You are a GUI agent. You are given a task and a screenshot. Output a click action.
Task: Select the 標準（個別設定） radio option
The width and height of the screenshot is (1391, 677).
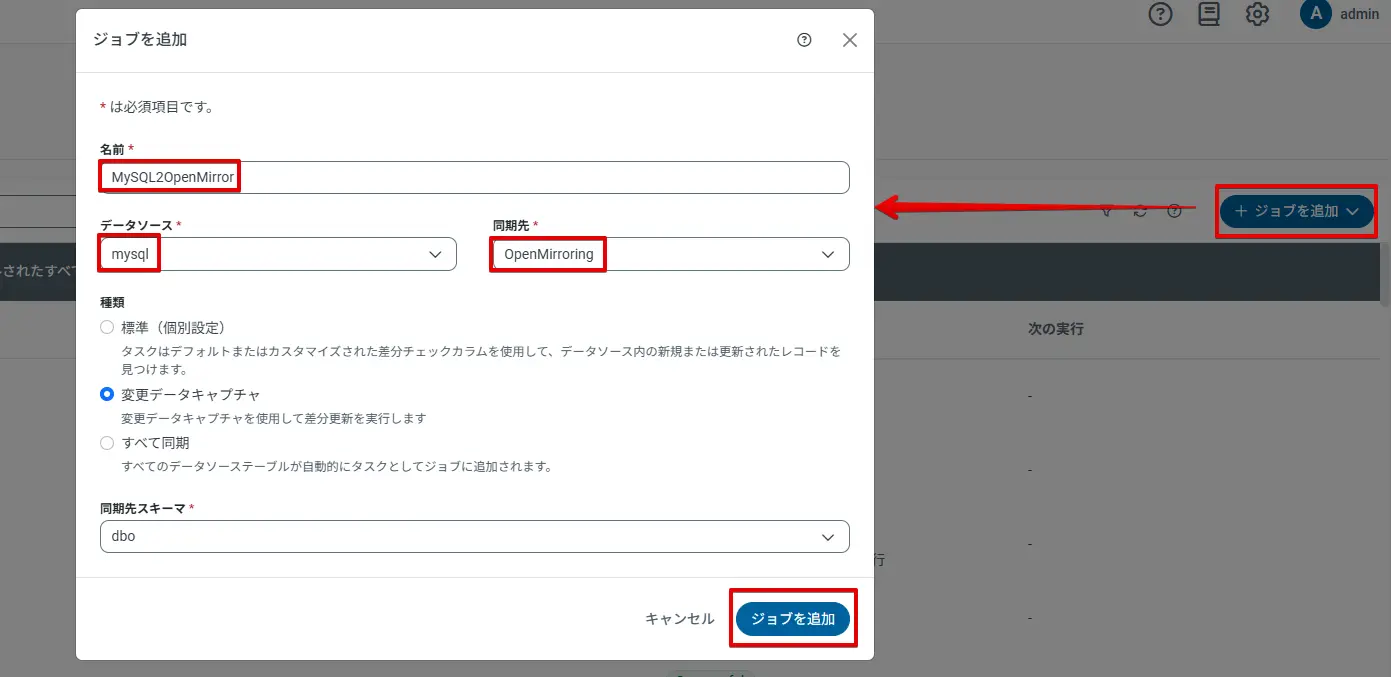107,327
